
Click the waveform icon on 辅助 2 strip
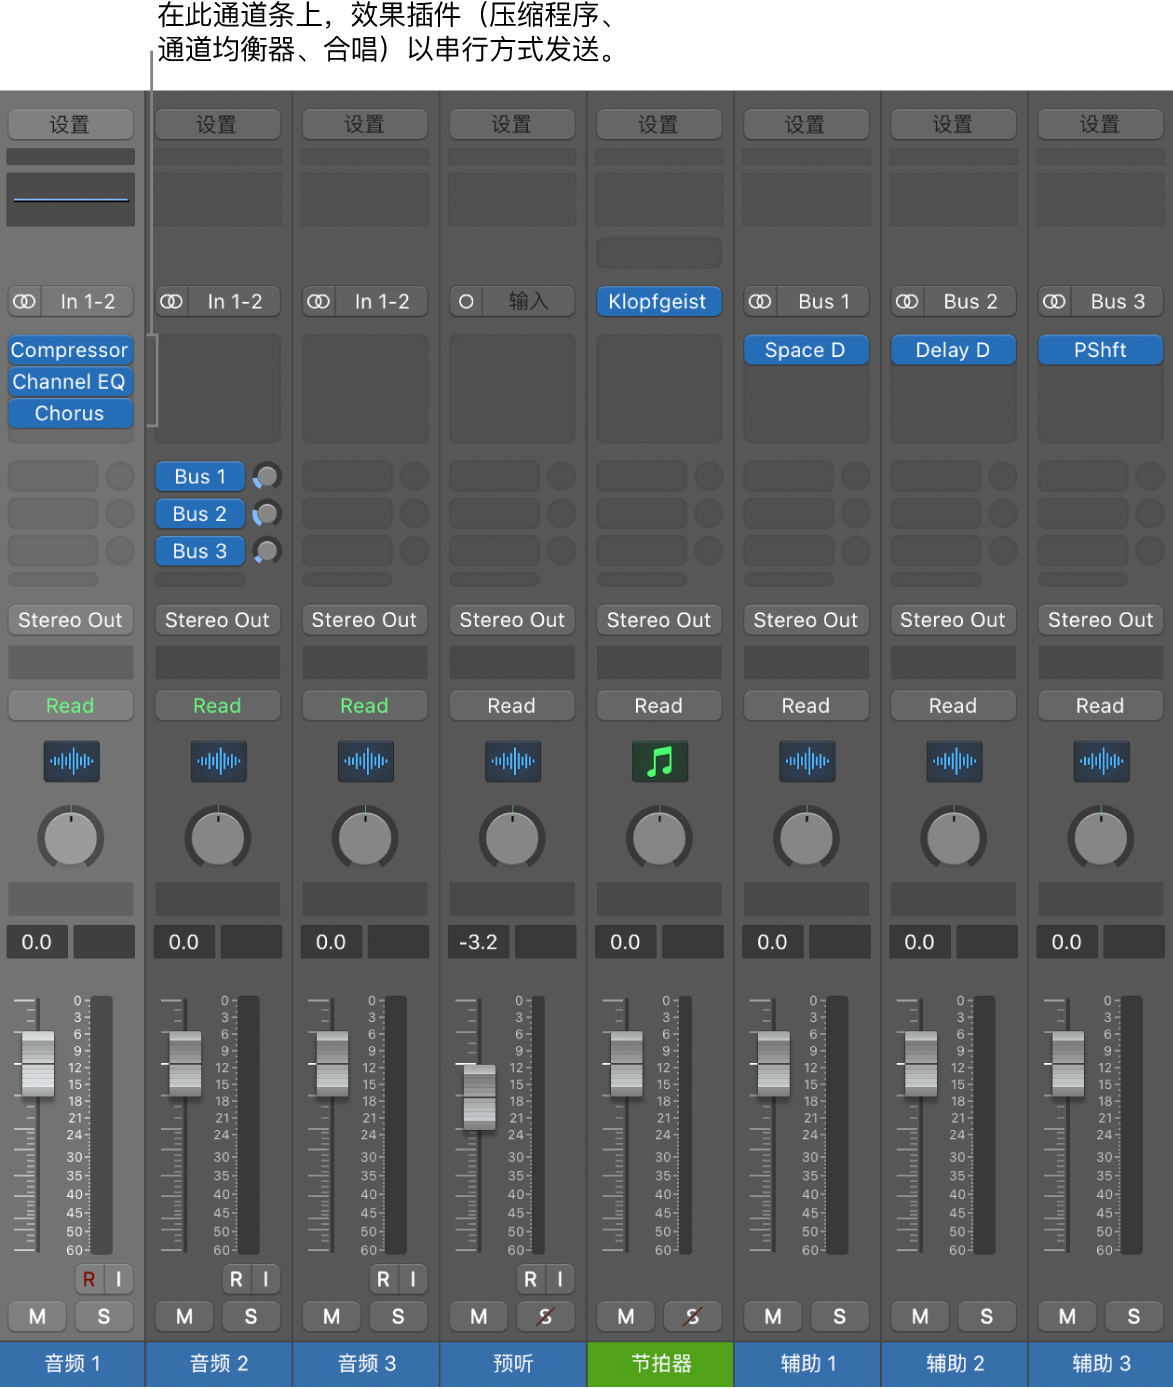(x=953, y=761)
